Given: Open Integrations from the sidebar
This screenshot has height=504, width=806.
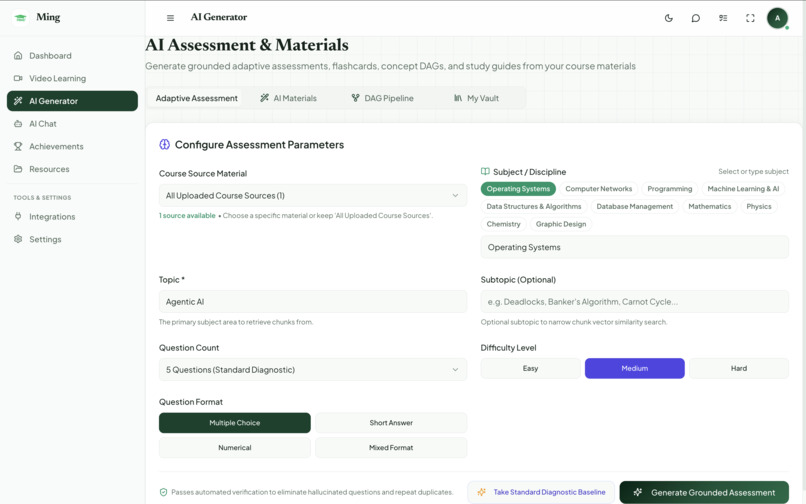Looking at the screenshot, I should [72, 217].
